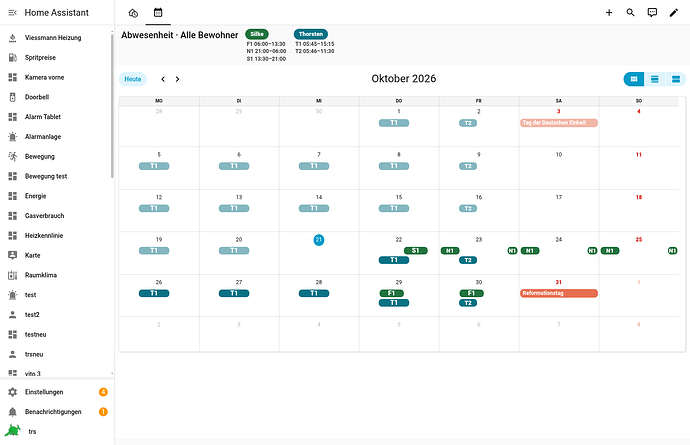The image size is (690, 445).
Task: Open trs user profile avatar
Action: (13, 430)
